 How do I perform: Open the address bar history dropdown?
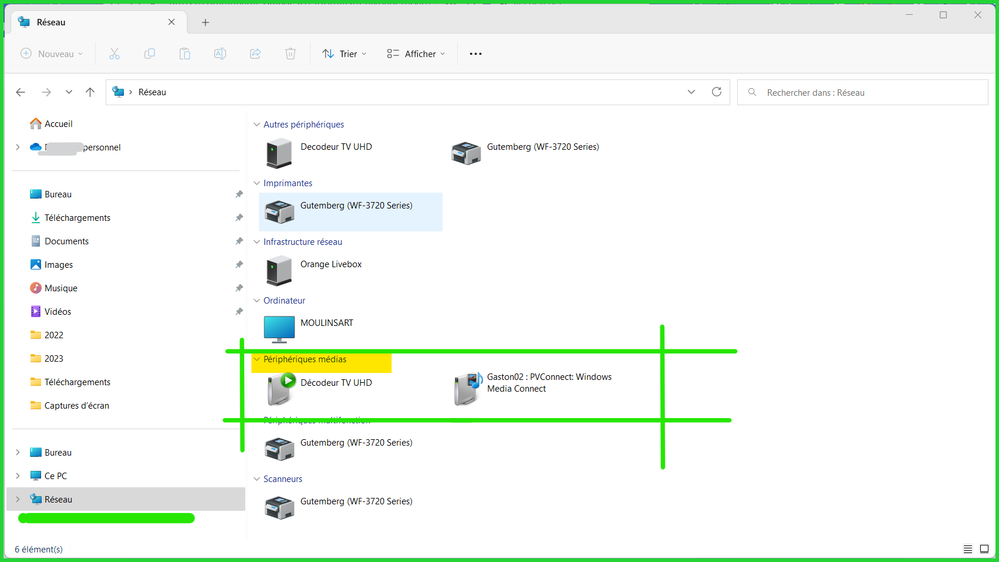(x=691, y=92)
